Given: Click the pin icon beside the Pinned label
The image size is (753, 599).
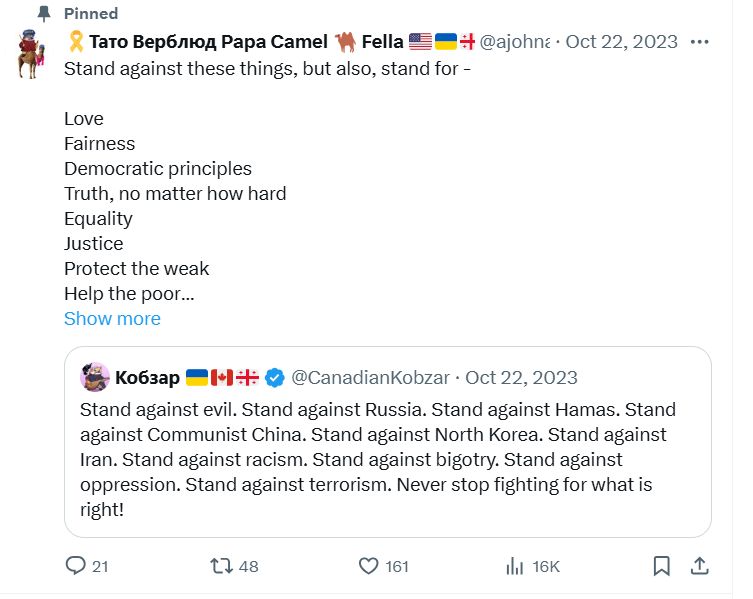Looking at the screenshot, I should point(43,14).
